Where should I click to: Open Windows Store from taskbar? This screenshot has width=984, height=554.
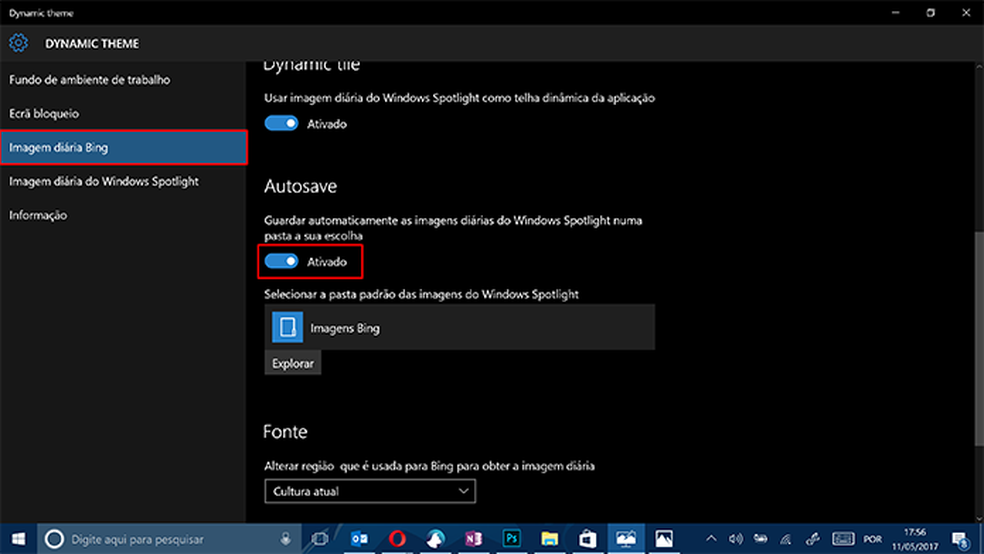point(587,539)
